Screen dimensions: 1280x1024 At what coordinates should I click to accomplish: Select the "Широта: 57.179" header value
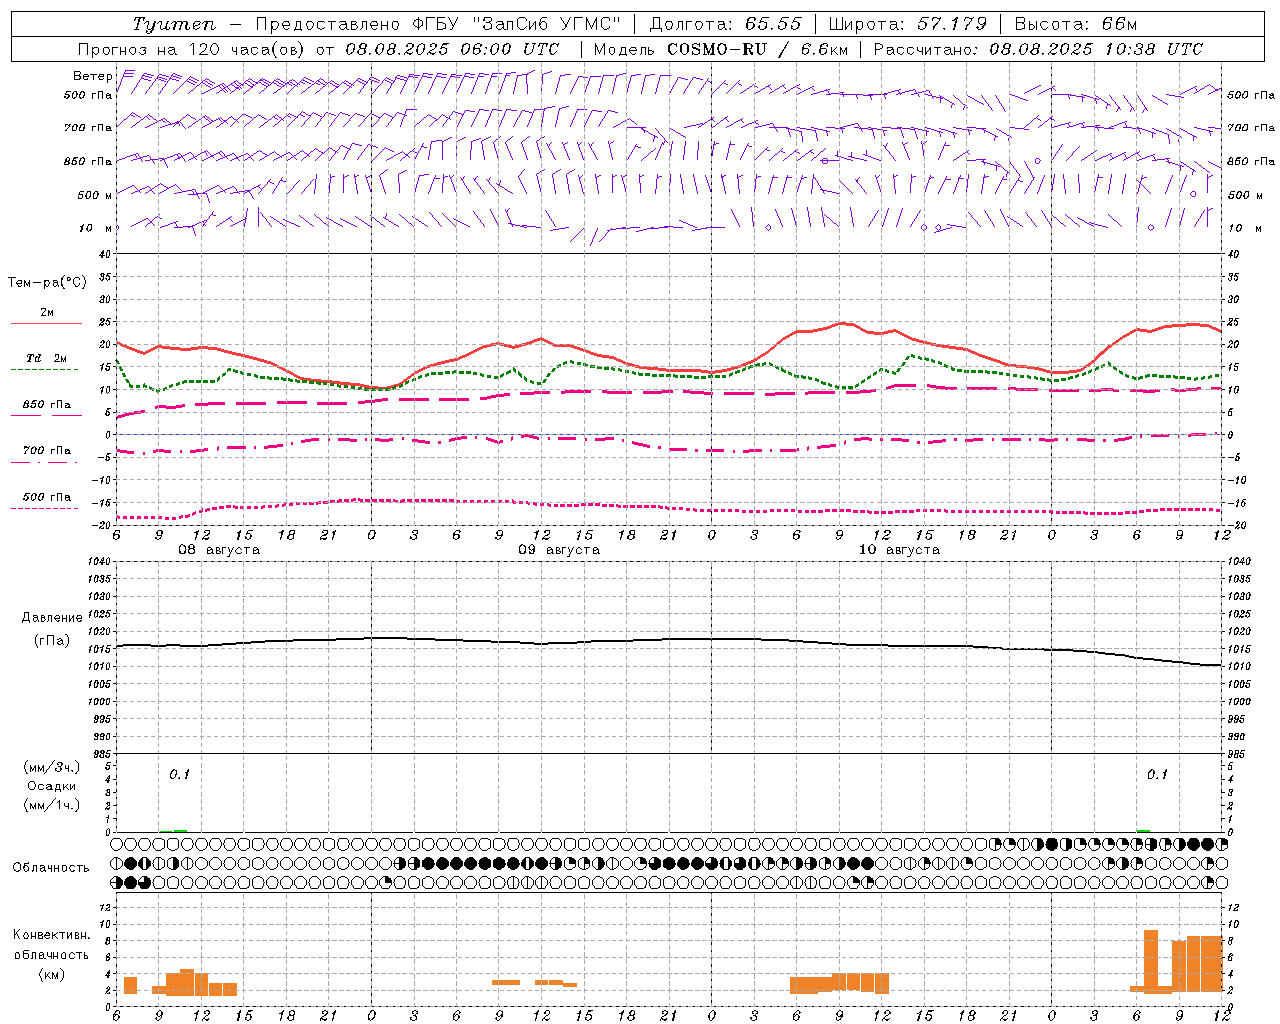point(908,24)
